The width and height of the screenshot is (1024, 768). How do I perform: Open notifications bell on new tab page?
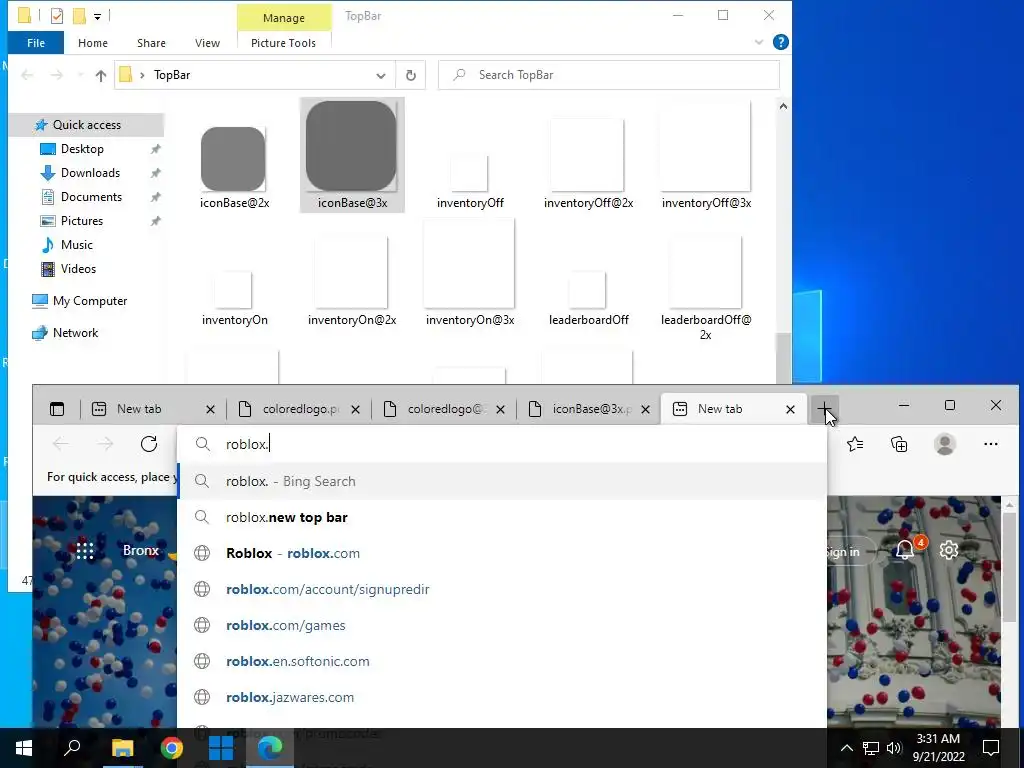(905, 550)
